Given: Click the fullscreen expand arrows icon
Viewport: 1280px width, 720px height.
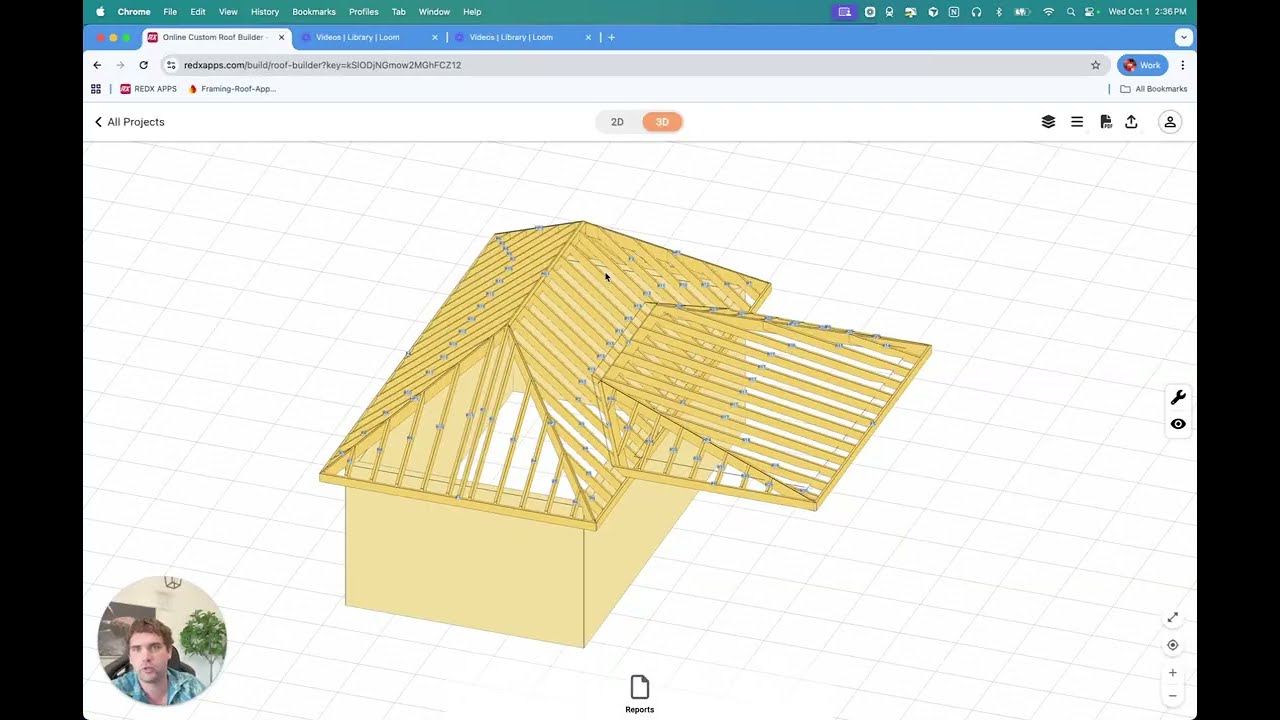Looking at the screenshot, I should click(x=1173, y=618).
